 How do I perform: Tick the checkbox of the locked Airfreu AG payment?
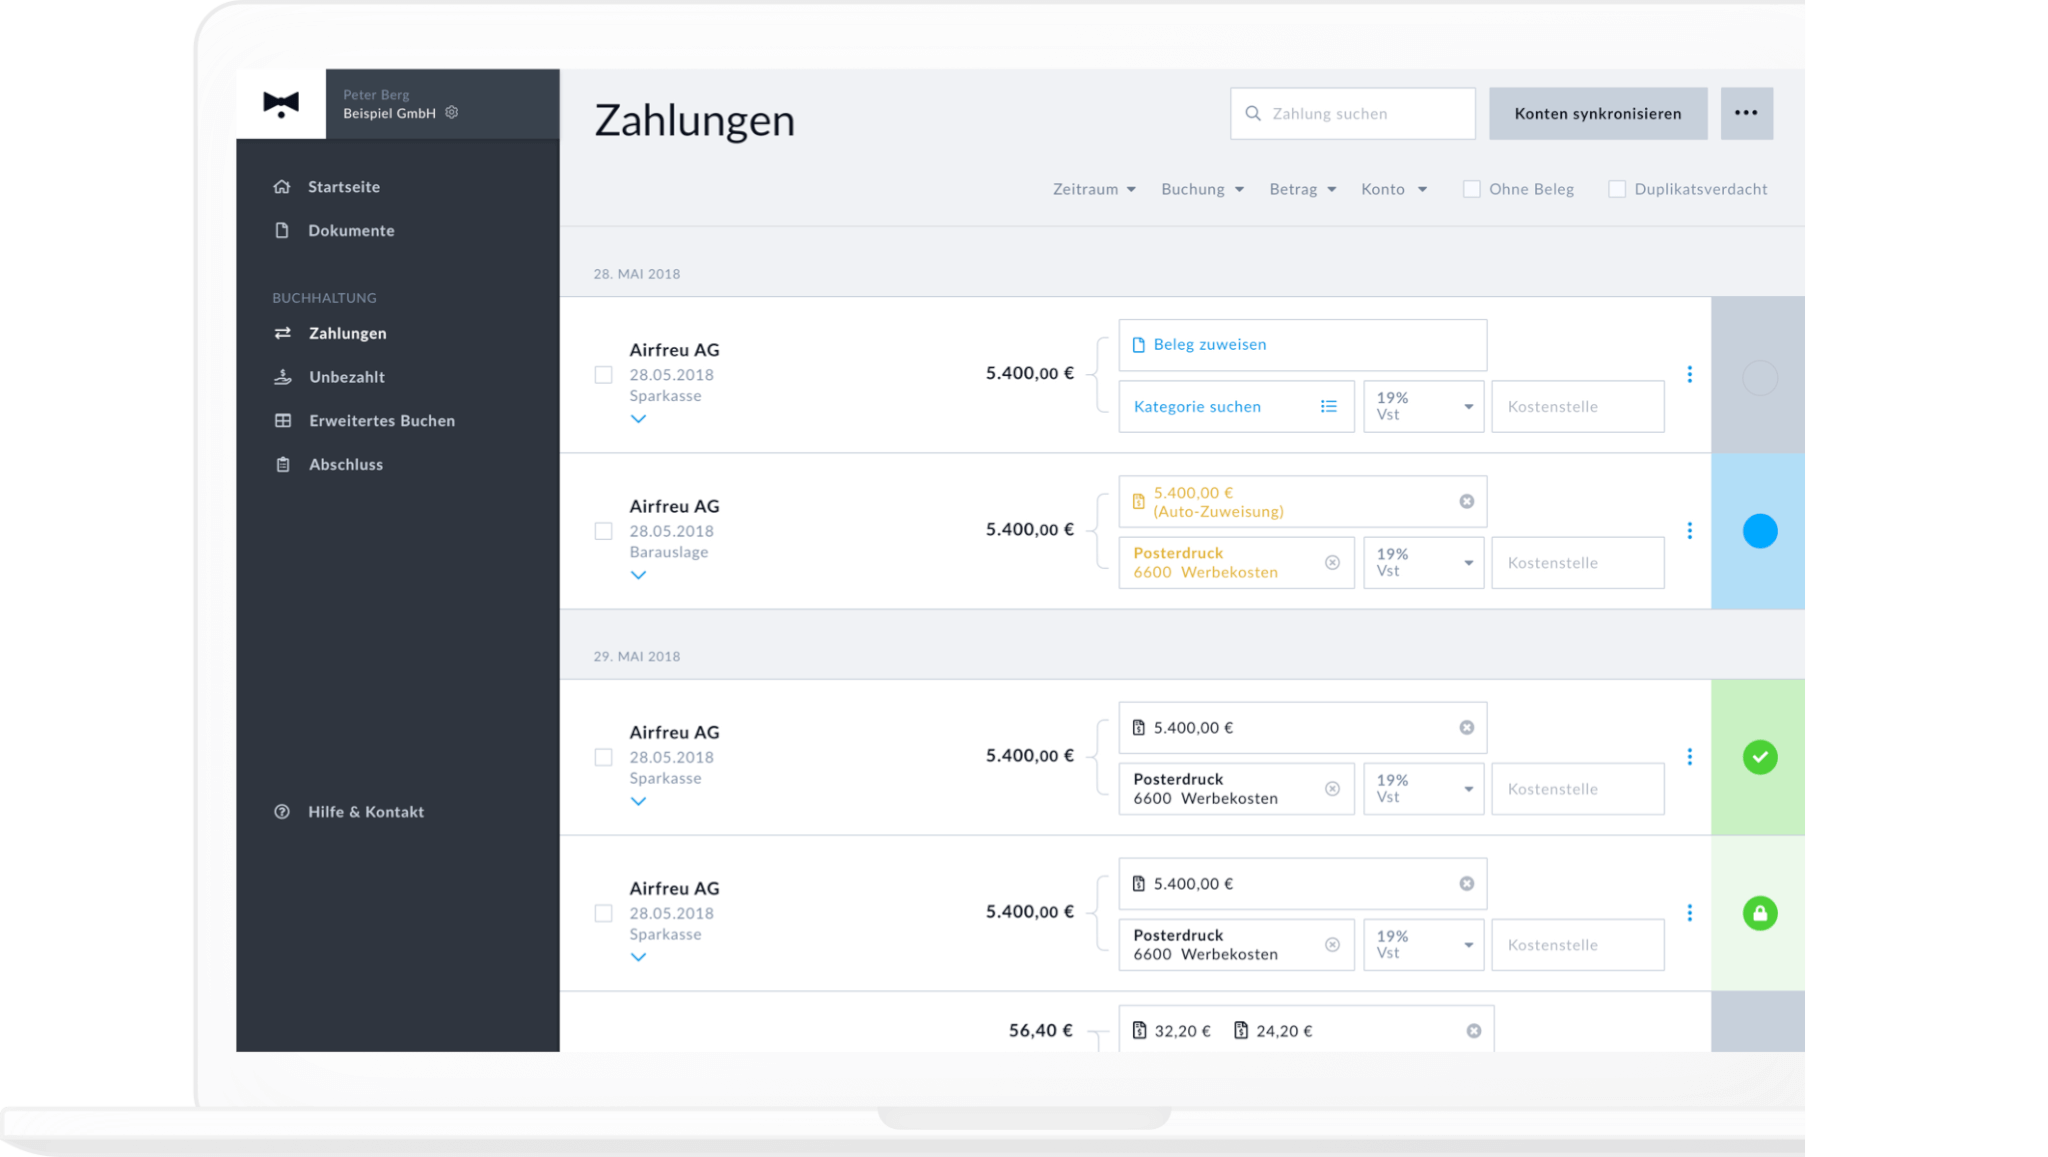point(603,913)
